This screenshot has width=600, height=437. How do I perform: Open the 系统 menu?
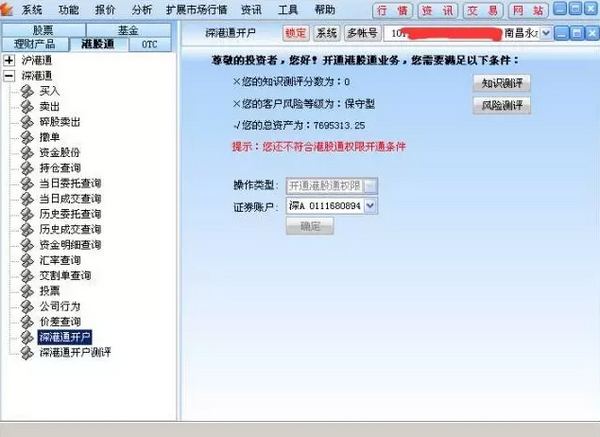(32, 10)
